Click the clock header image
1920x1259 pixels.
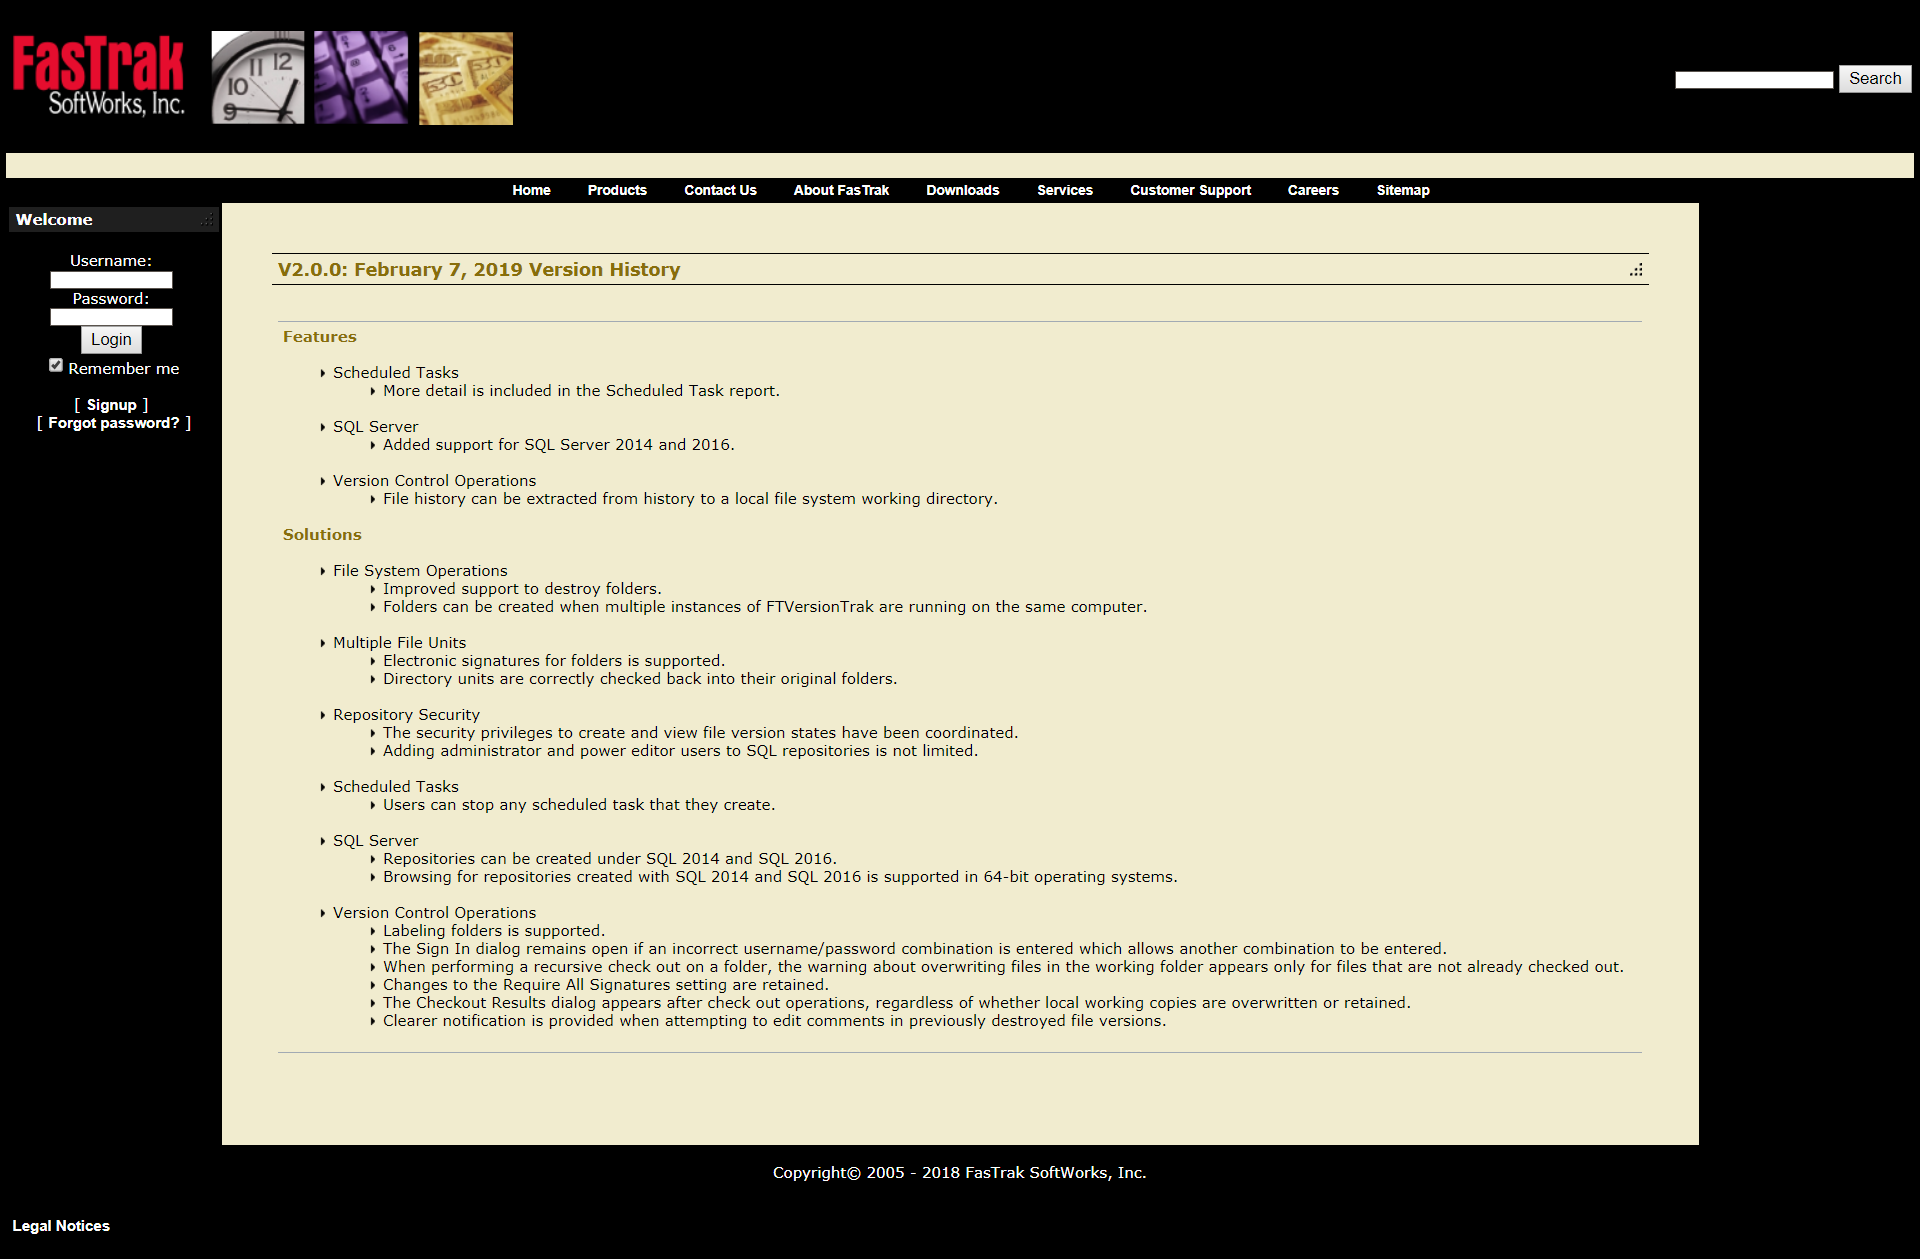point(258,78)
